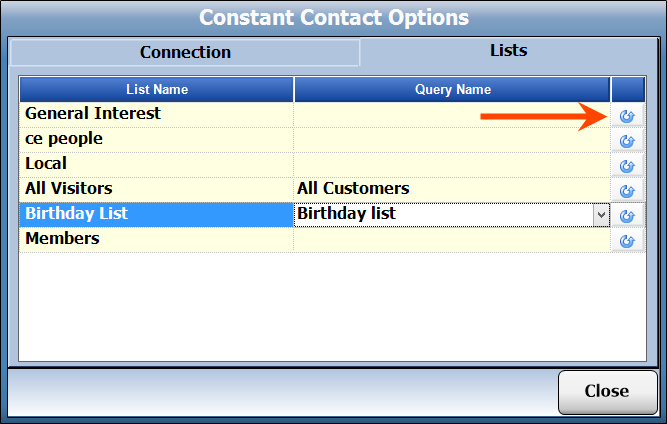The image size is (667, 424).
Task: Click the empty query cell for Members
Action: tap(452, 238)
